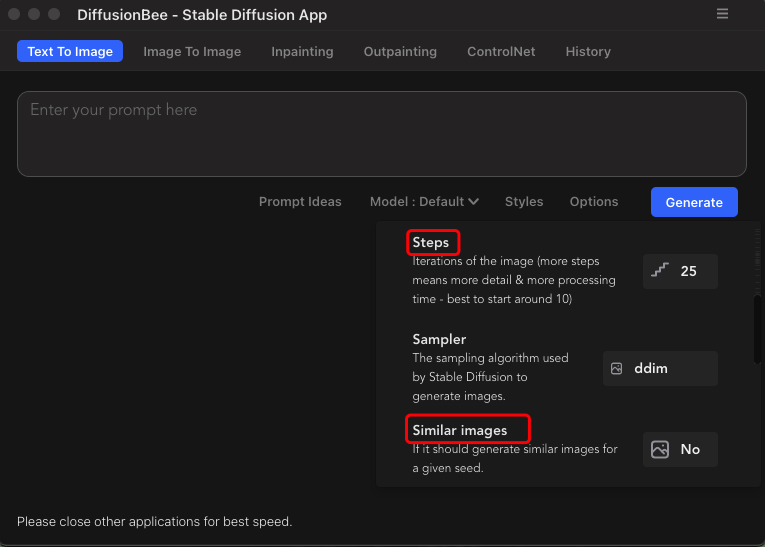Click the steps staircase icon
The height and width of the screenshot is (547, 765).
coord(660,270)
